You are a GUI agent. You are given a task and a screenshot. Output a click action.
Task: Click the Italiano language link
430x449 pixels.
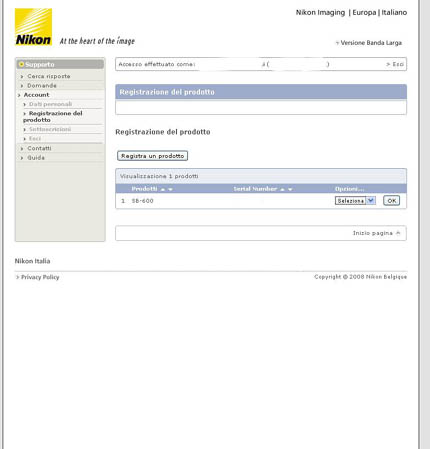(x=394, y=12)
